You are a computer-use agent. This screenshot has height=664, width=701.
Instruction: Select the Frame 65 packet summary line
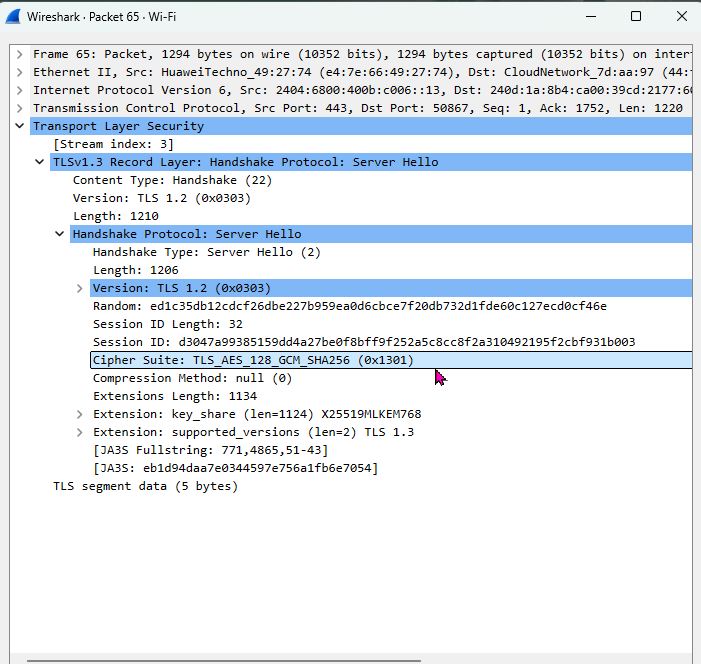click(361, 55)
